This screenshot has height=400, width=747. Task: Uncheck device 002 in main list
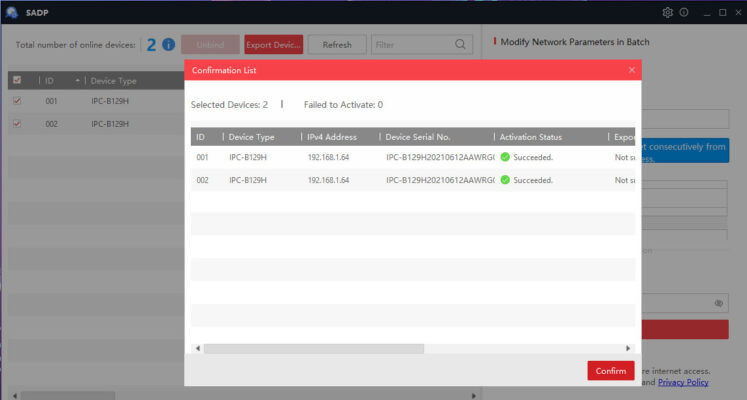pos(17,124)
